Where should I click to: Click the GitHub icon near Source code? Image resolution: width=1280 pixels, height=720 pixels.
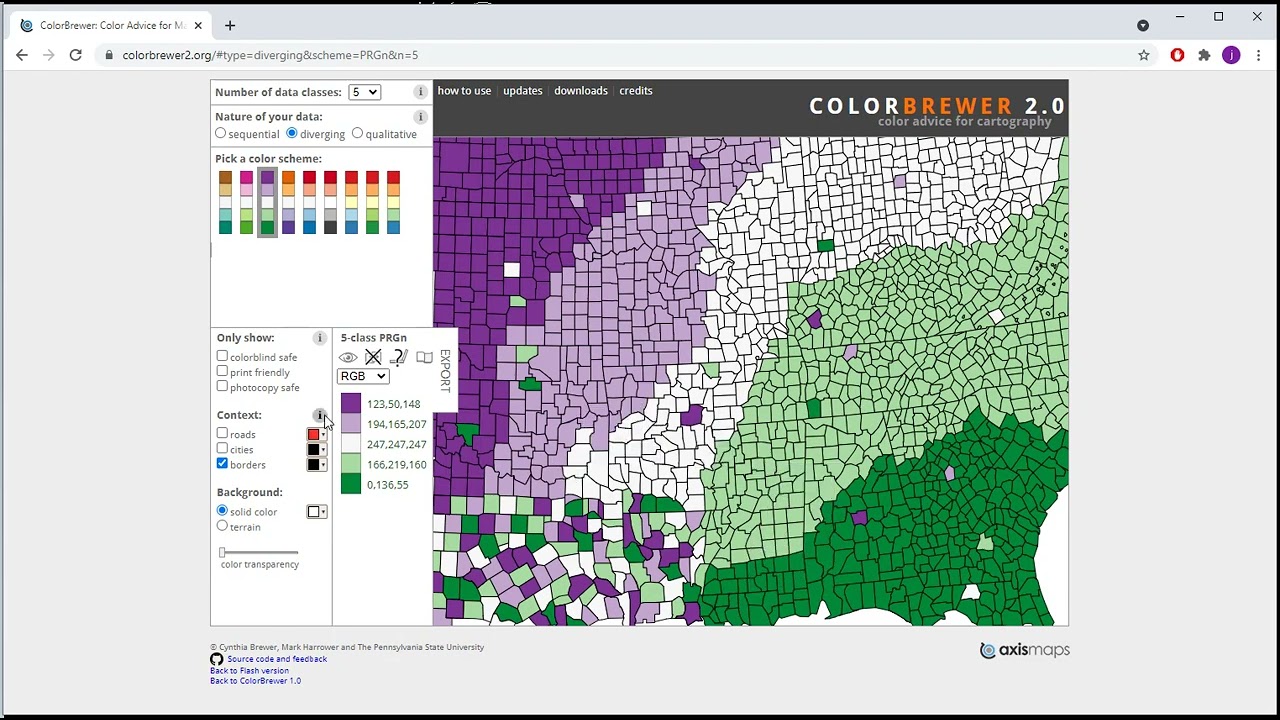216,660
